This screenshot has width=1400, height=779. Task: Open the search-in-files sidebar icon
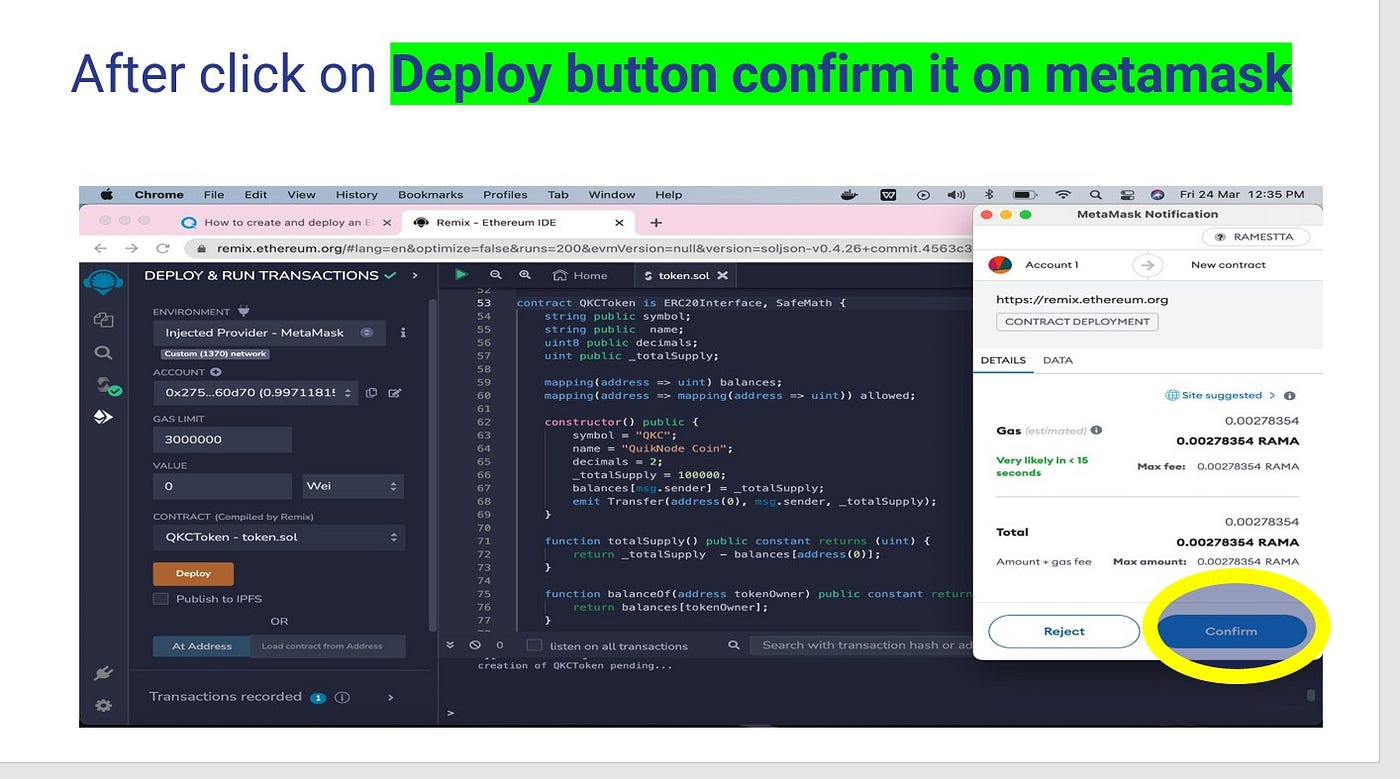(103, 352)
